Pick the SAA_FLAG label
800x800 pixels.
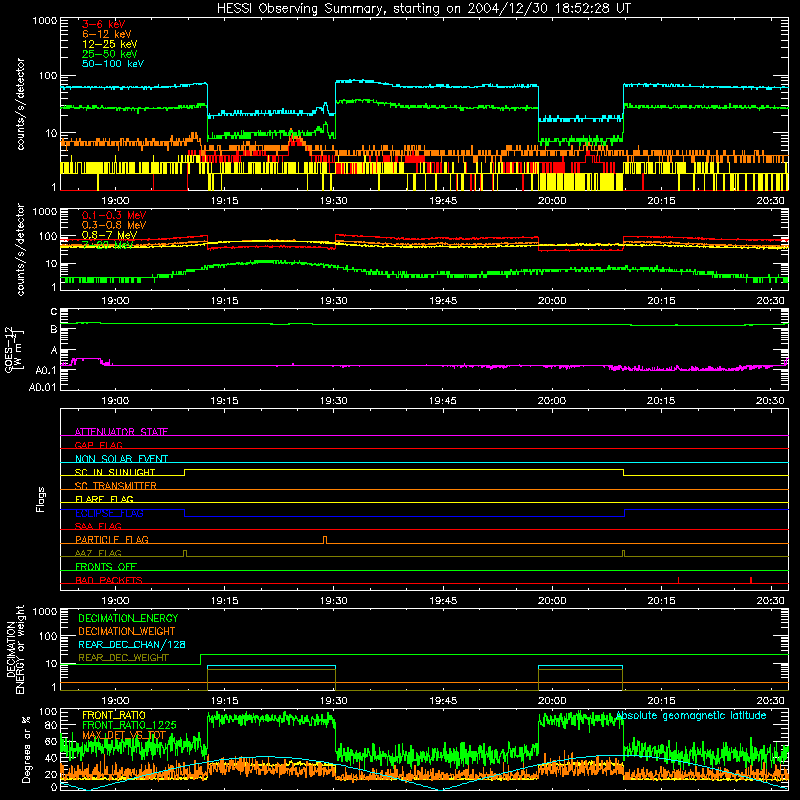tap(98, 526)
